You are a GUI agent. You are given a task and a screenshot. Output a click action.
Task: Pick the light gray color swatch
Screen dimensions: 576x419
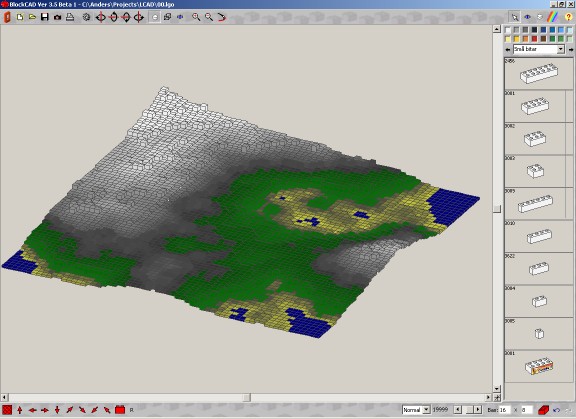517,30
